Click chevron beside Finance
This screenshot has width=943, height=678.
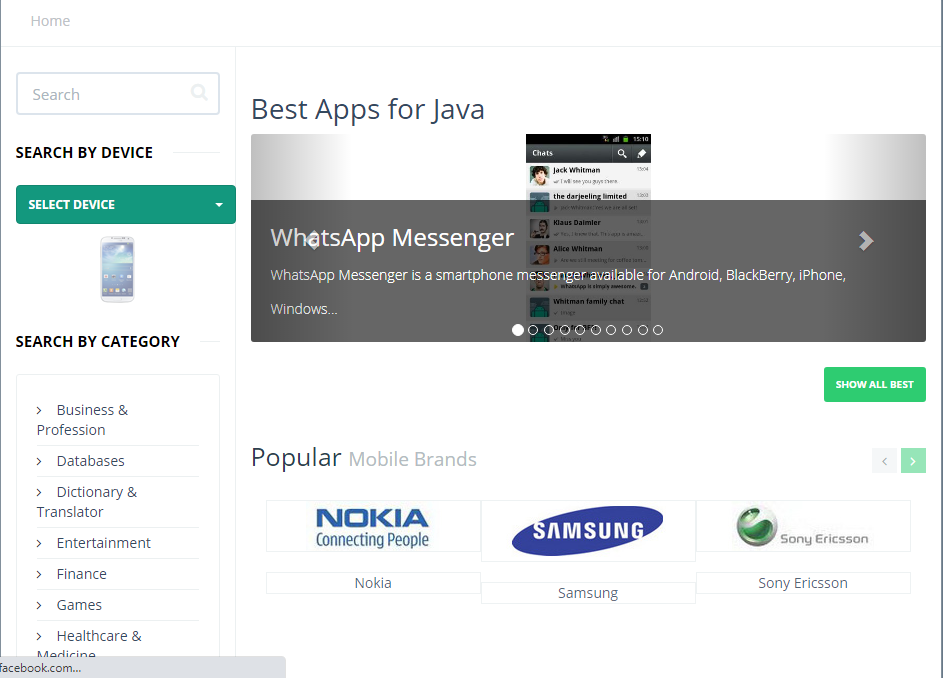(39, 575)
